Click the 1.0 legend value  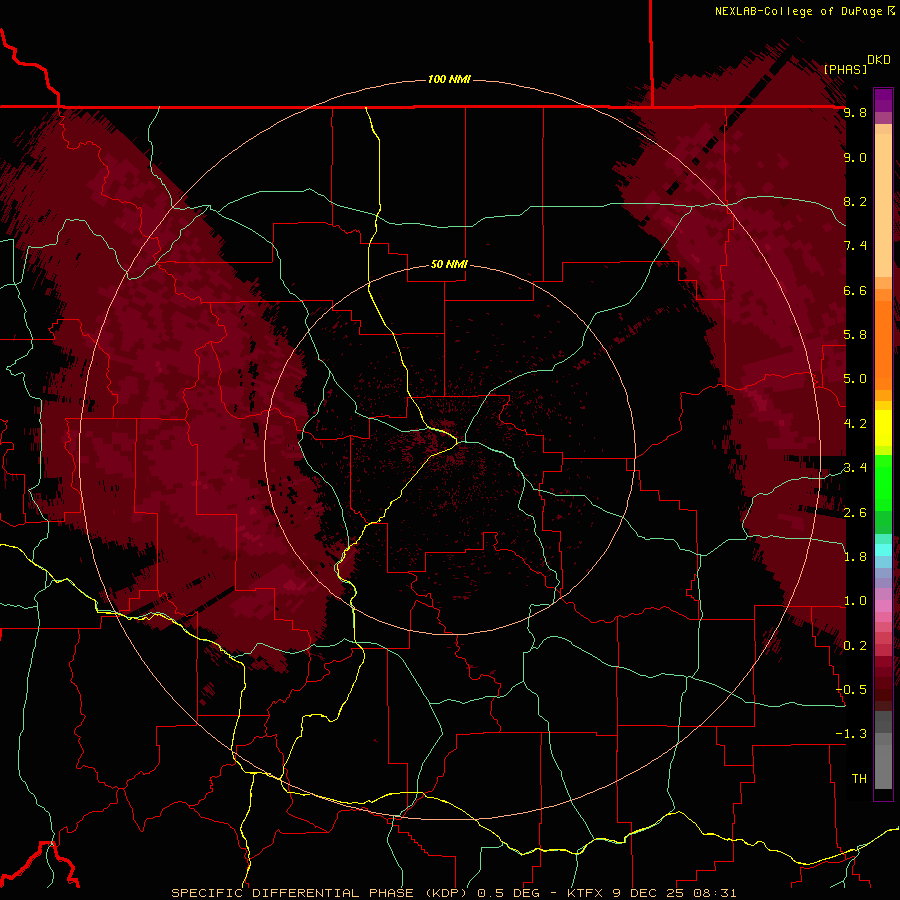point(855,601)
